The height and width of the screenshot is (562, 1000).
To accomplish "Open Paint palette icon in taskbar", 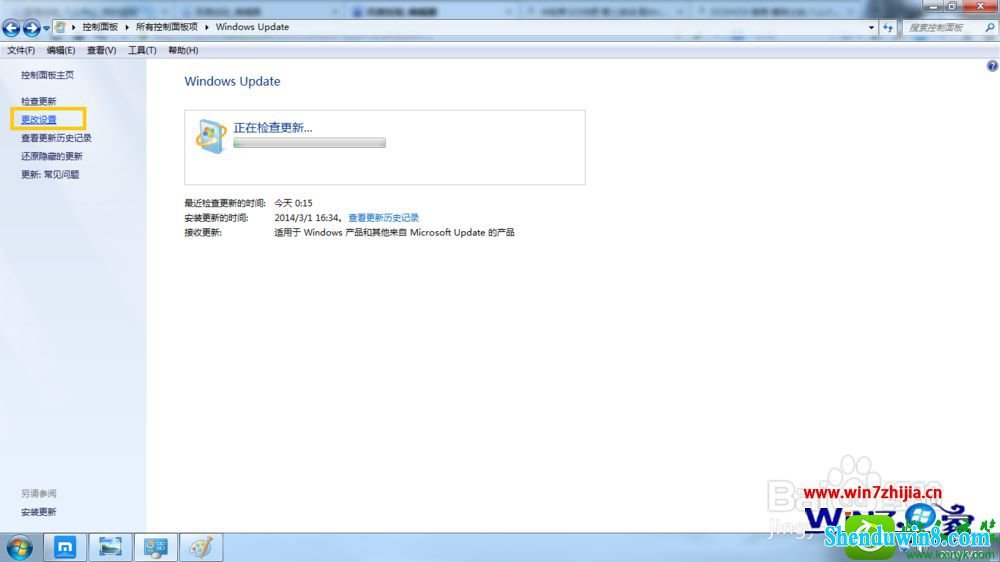I will pyautogui.click(x=202, y=547).
